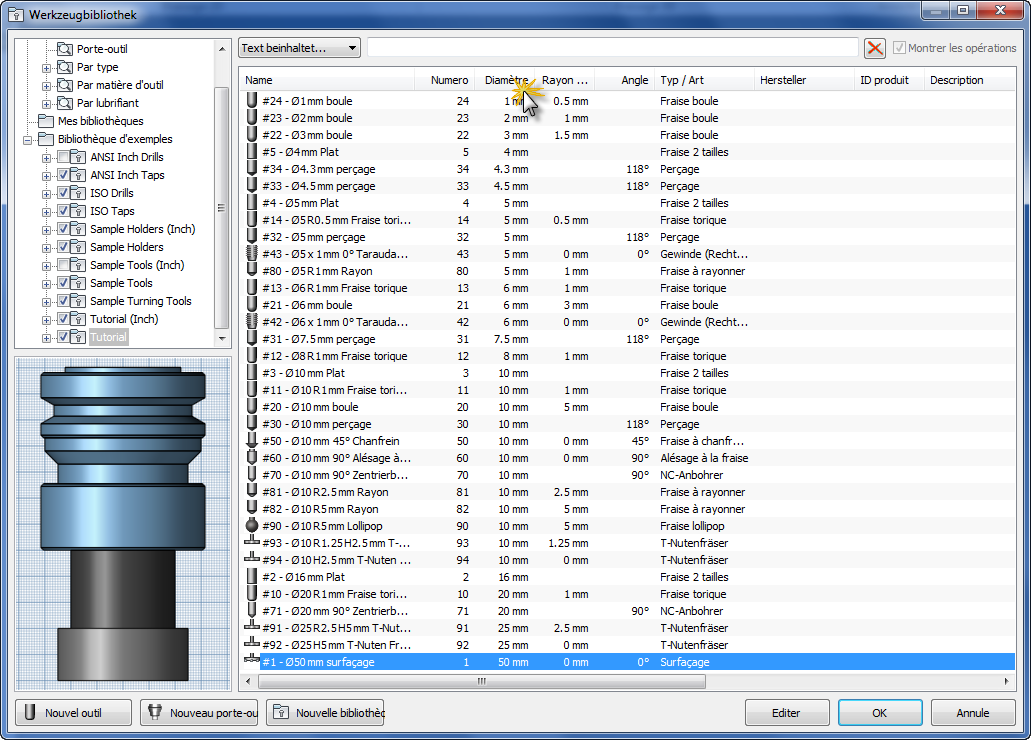1031x740 pixels.
Task: Click the T-slot icon of #93 row
Action: click(252, 541)
